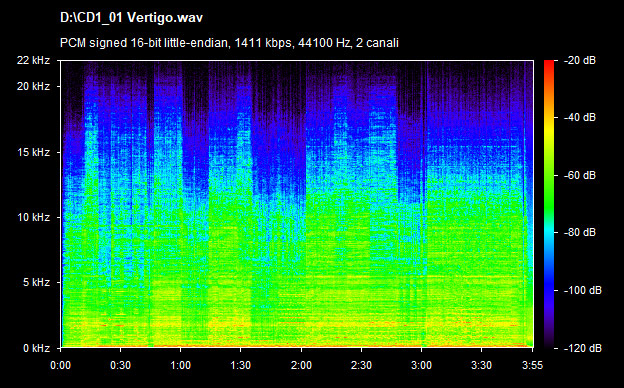This screenshot has width=624, height=388.
Task: Click the spectrogram plot area center
Action: (297, 204)
